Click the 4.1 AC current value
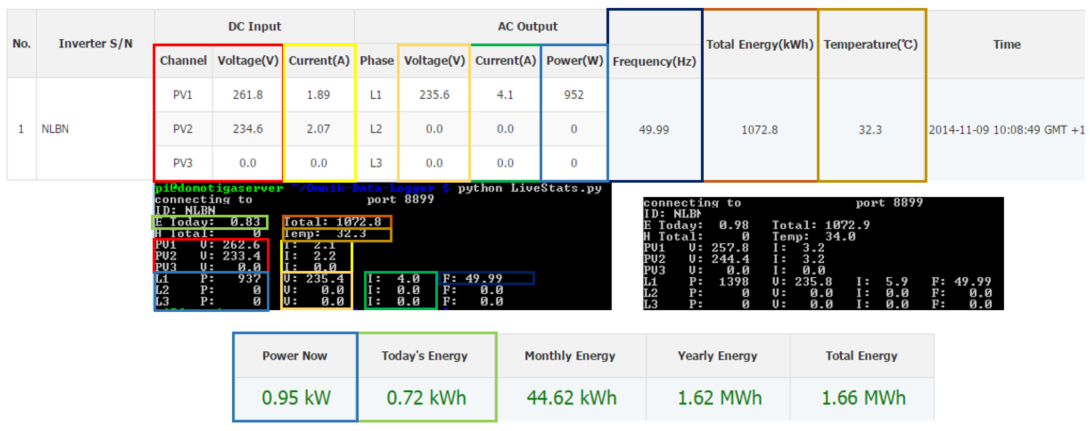The width and height of the screenshot is (1090, 431). [505, 95]
